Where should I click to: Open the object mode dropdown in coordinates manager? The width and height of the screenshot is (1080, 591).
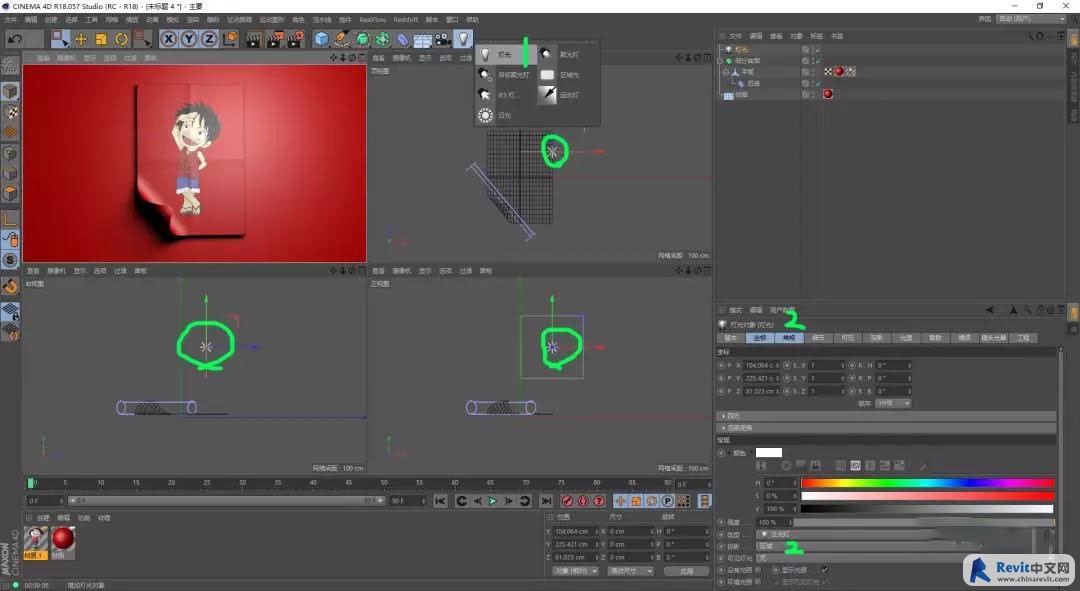(x=576, y=571)
